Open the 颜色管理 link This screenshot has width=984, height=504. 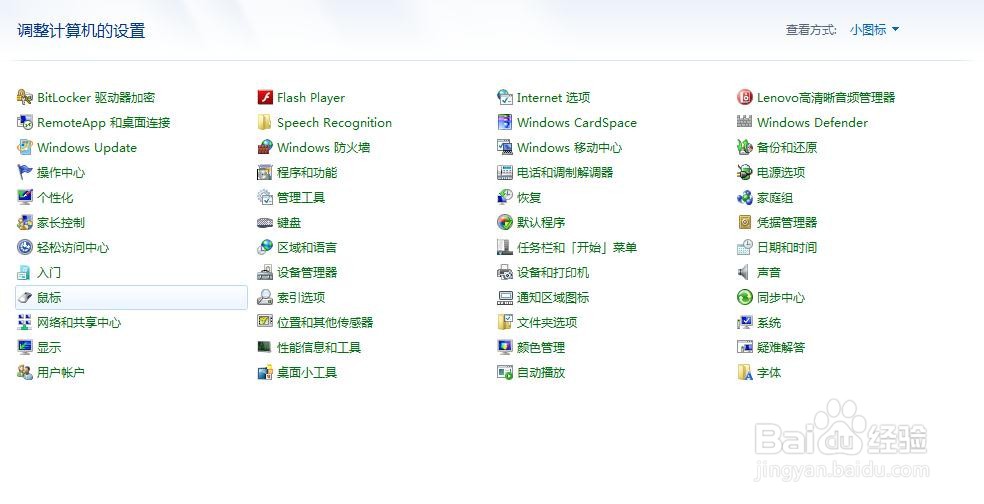click(541, 347)
